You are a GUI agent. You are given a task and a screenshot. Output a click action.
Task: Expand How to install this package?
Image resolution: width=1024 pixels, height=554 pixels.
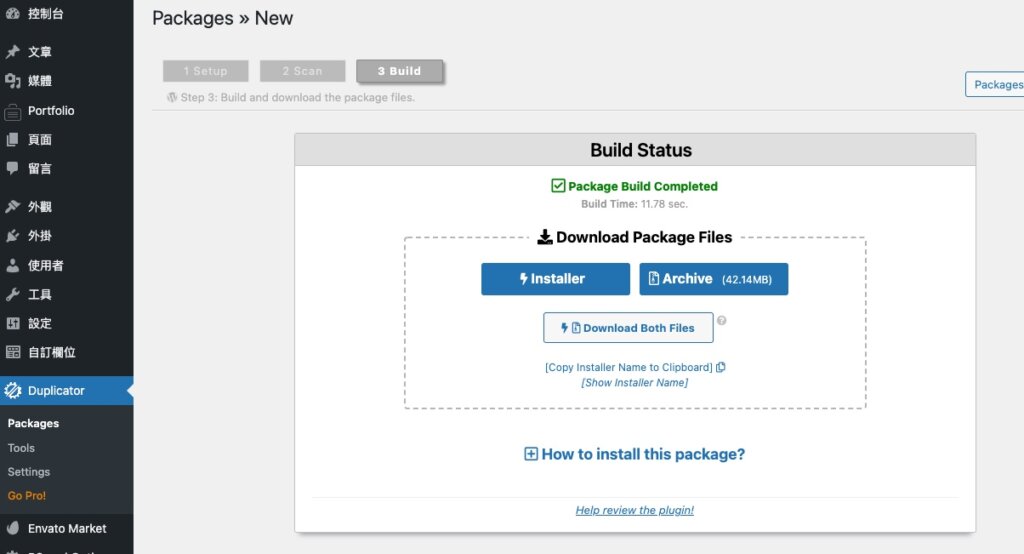coord(635,454)
